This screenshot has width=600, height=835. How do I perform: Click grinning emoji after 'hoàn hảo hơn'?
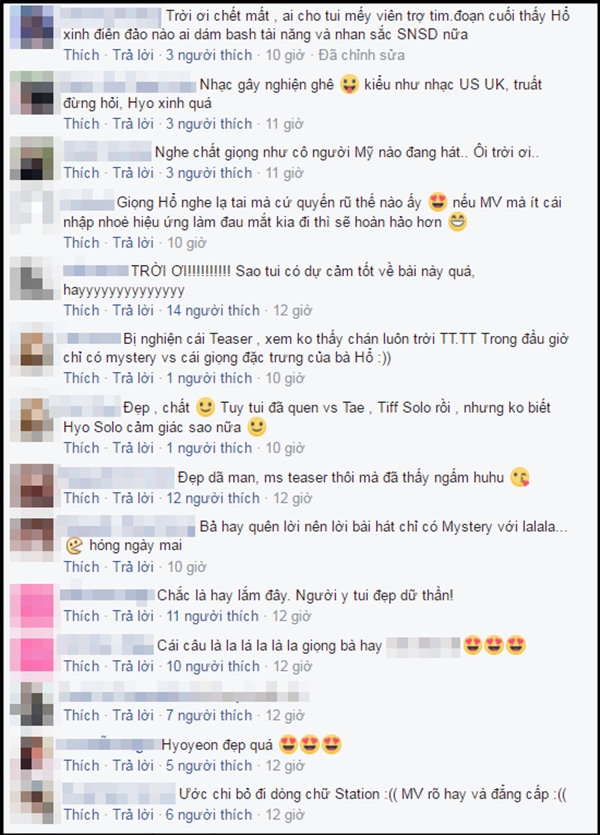coord(457,222)
